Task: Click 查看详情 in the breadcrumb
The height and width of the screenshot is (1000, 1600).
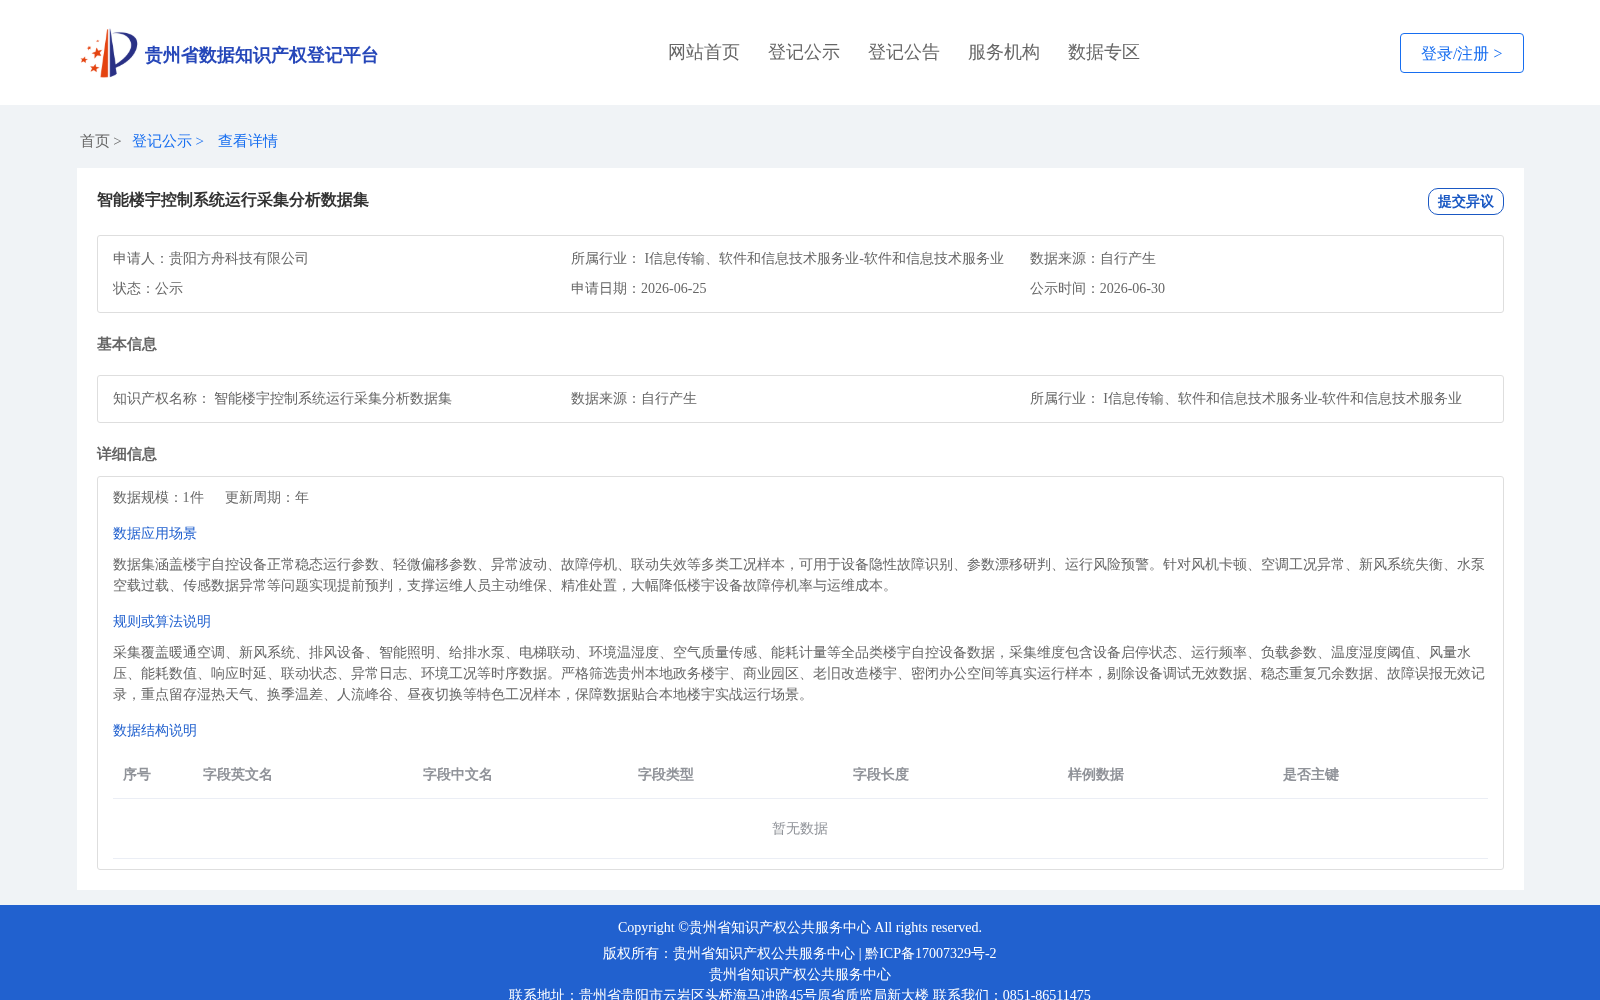Action: point(248,141)
